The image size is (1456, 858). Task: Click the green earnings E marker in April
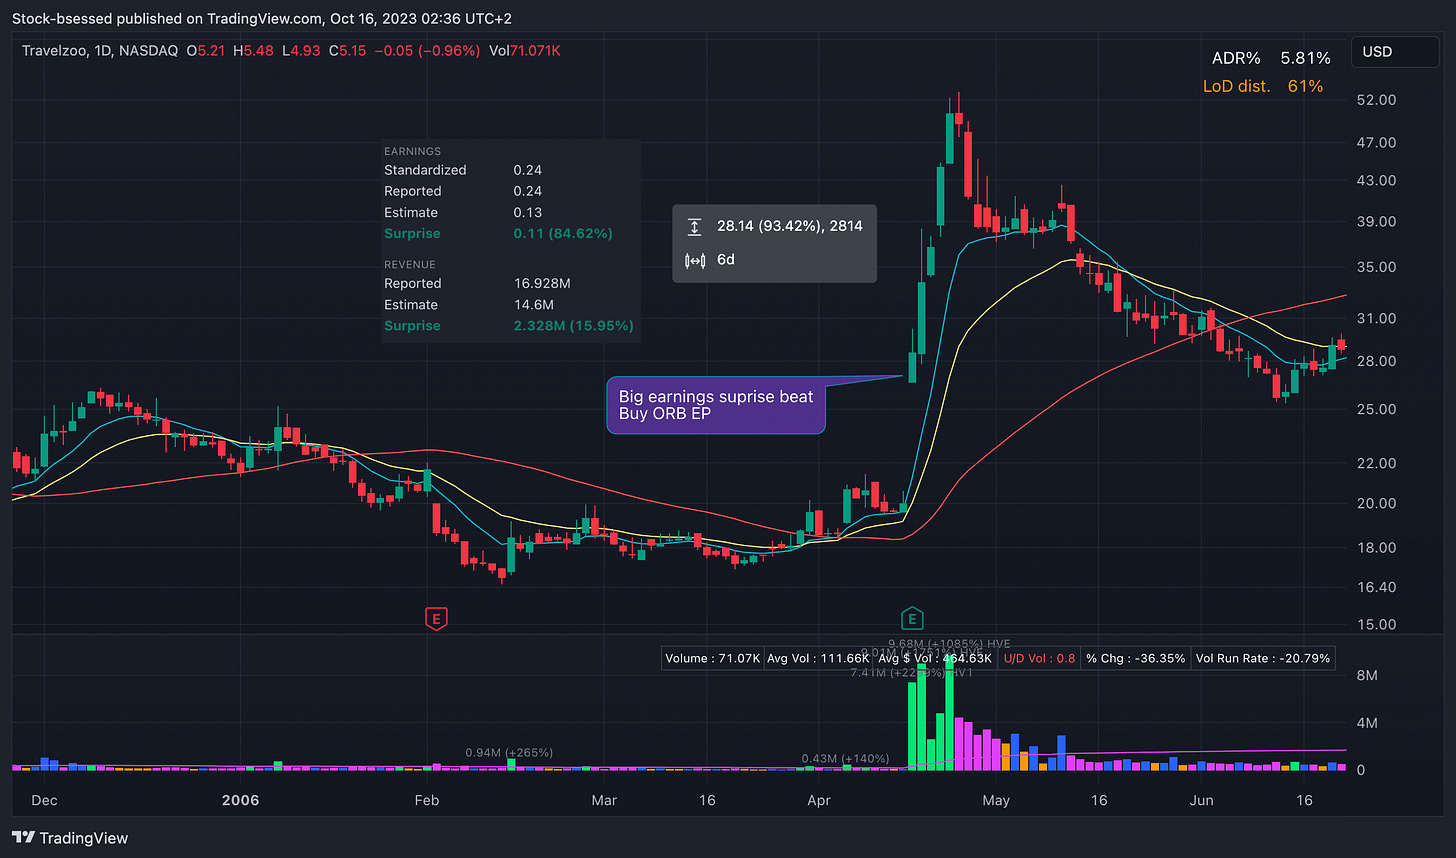pyautogui.click(x=912, y=619)
